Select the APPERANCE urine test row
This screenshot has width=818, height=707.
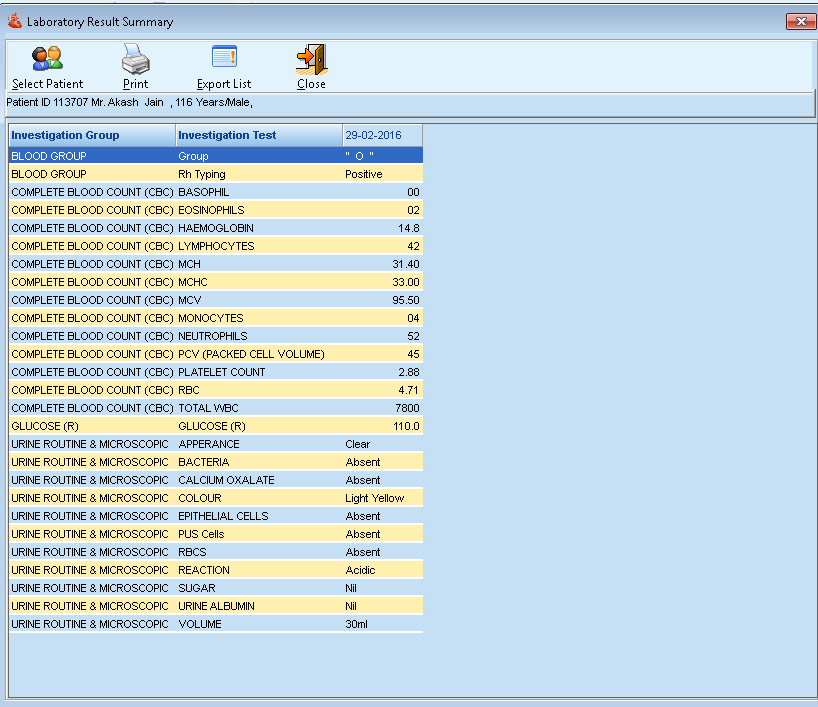pos(216,444)
